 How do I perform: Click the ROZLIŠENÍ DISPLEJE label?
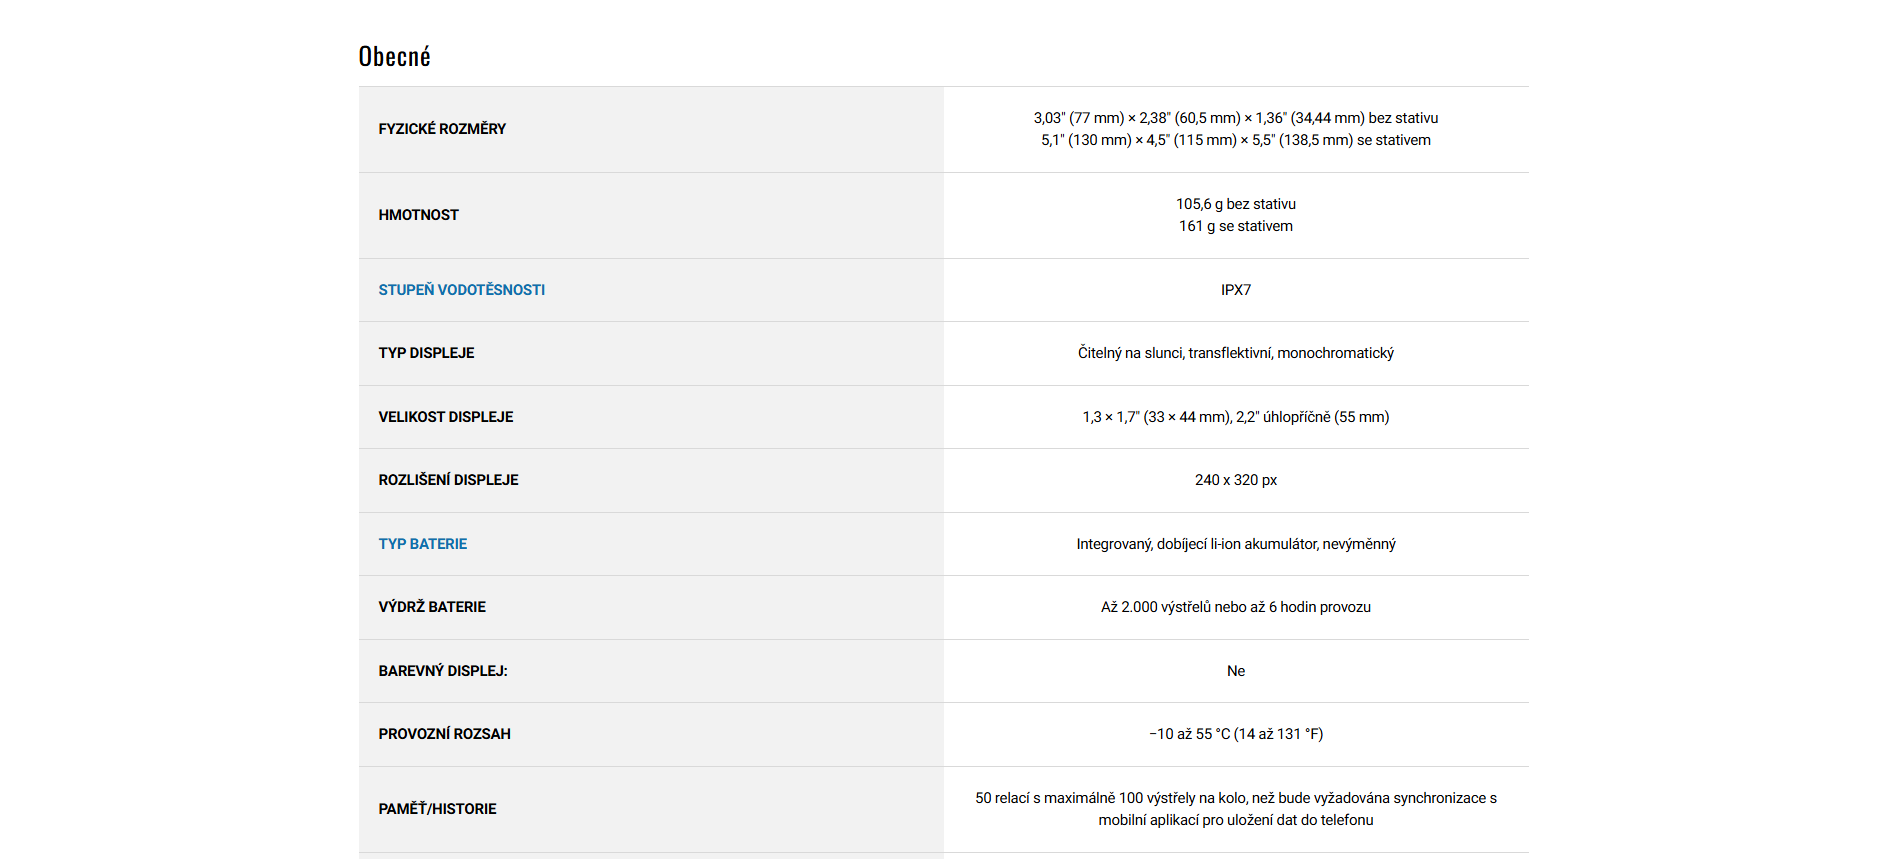pos(448,480)
